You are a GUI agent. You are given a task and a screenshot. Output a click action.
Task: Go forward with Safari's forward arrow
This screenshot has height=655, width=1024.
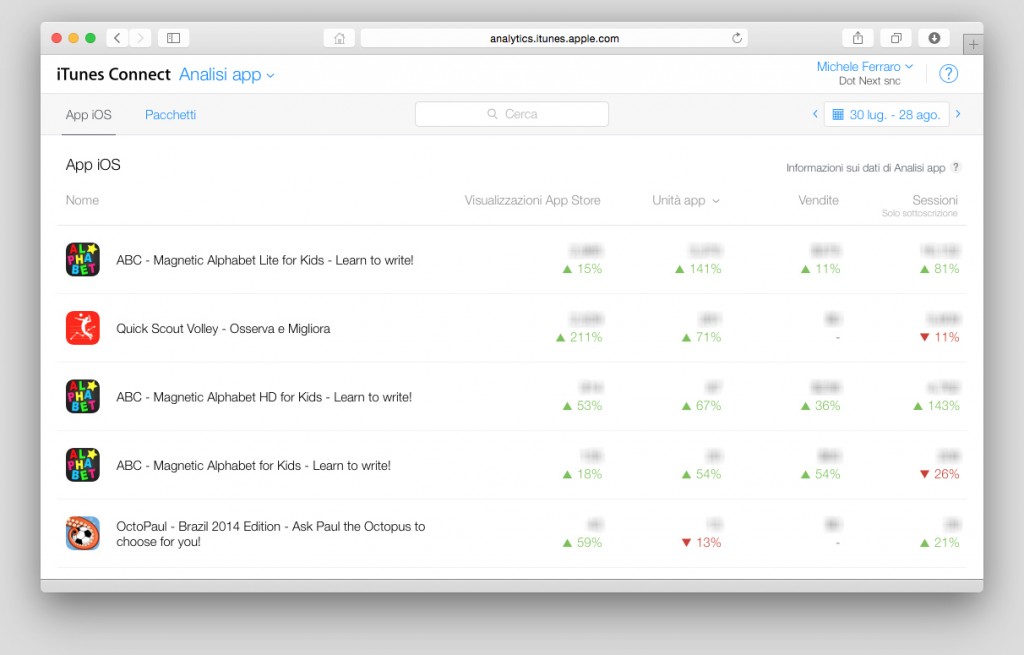click(140, 38)
